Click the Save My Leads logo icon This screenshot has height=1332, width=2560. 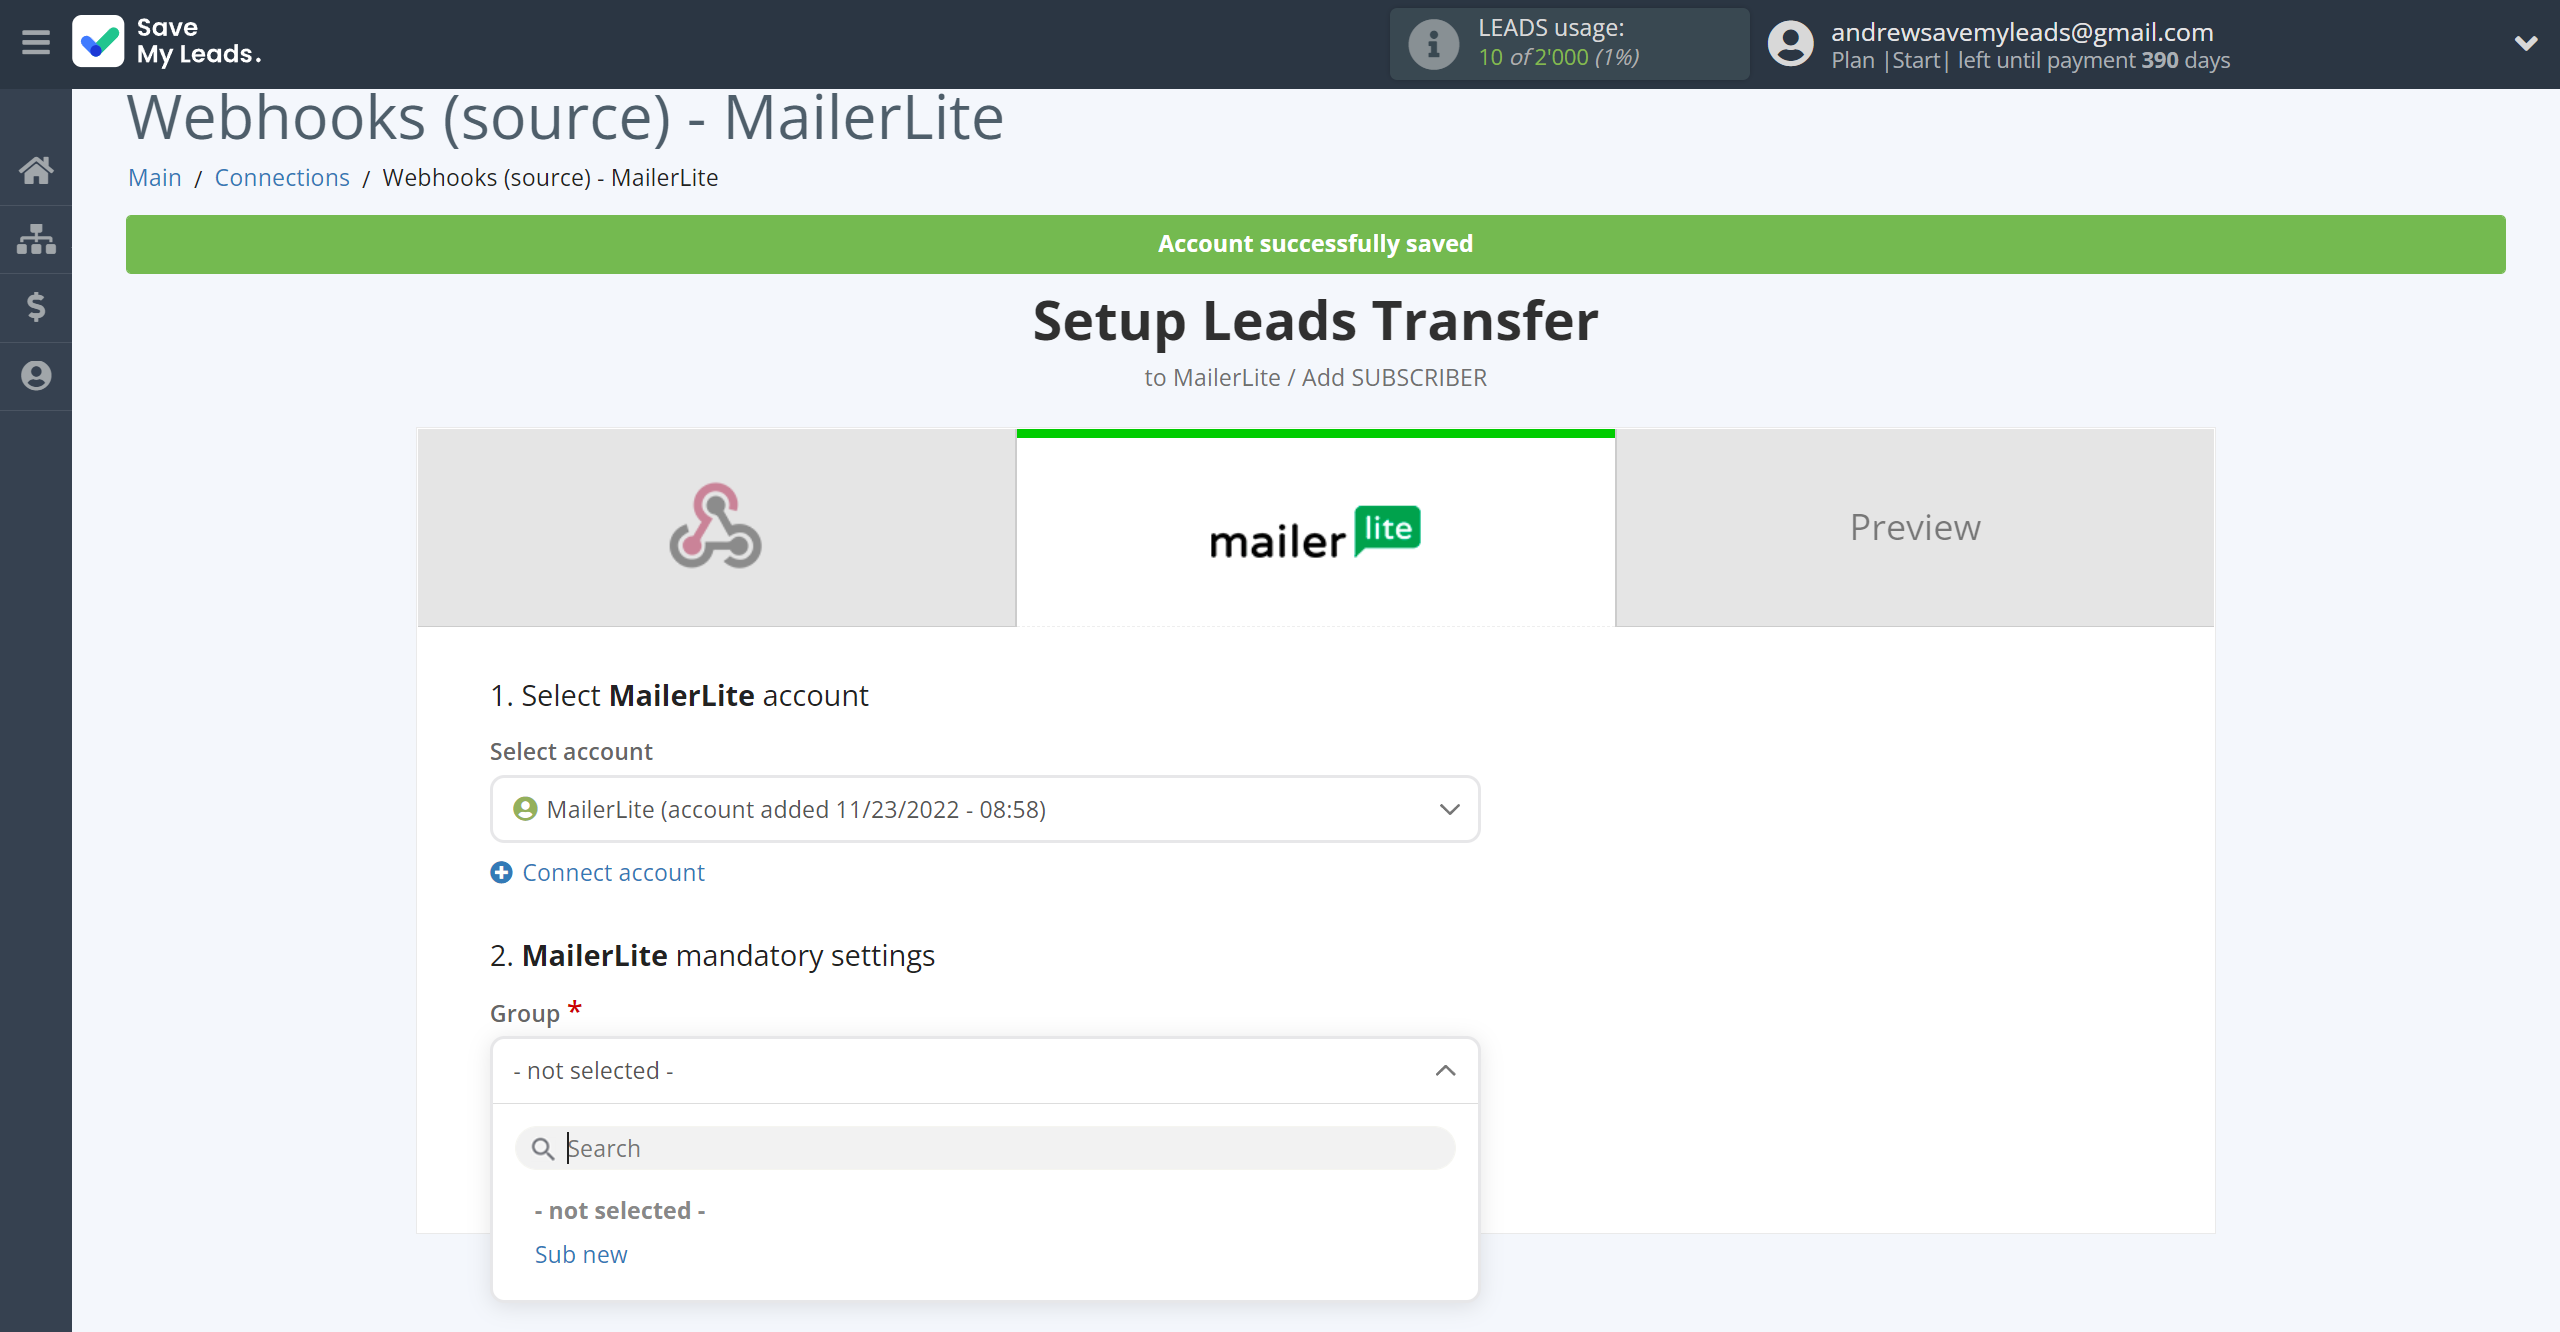(x=98, y=41)
